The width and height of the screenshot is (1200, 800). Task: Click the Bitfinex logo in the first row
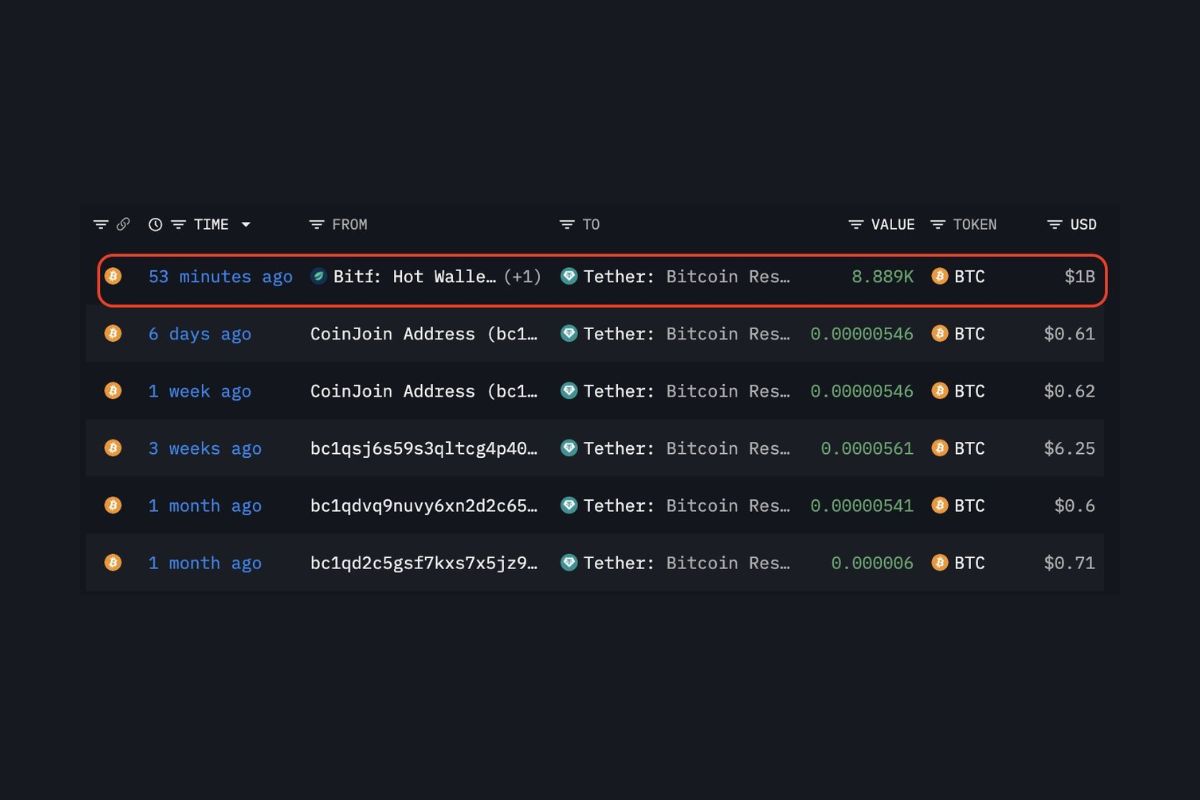(319, 276)
